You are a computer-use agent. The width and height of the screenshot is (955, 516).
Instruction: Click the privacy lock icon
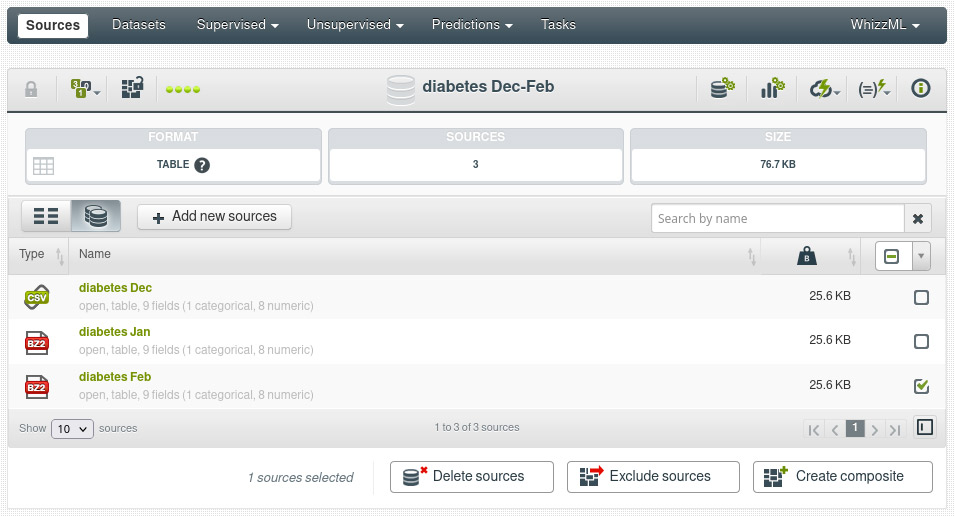point(31,89)
